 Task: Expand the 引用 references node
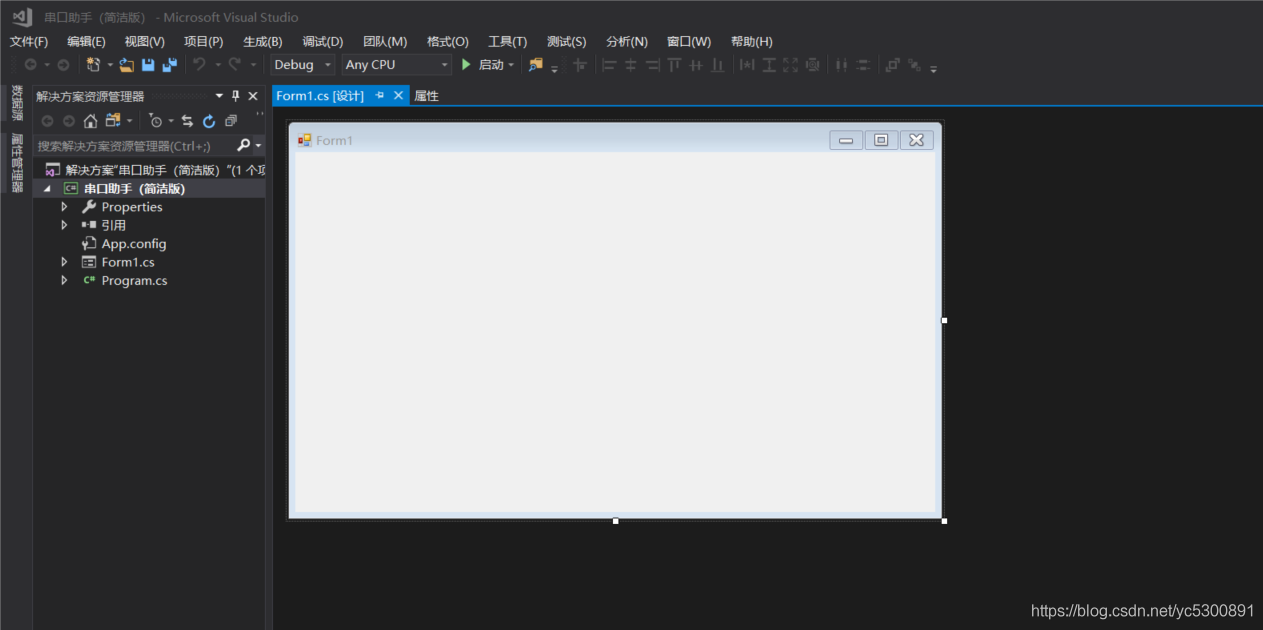point(64,225)
